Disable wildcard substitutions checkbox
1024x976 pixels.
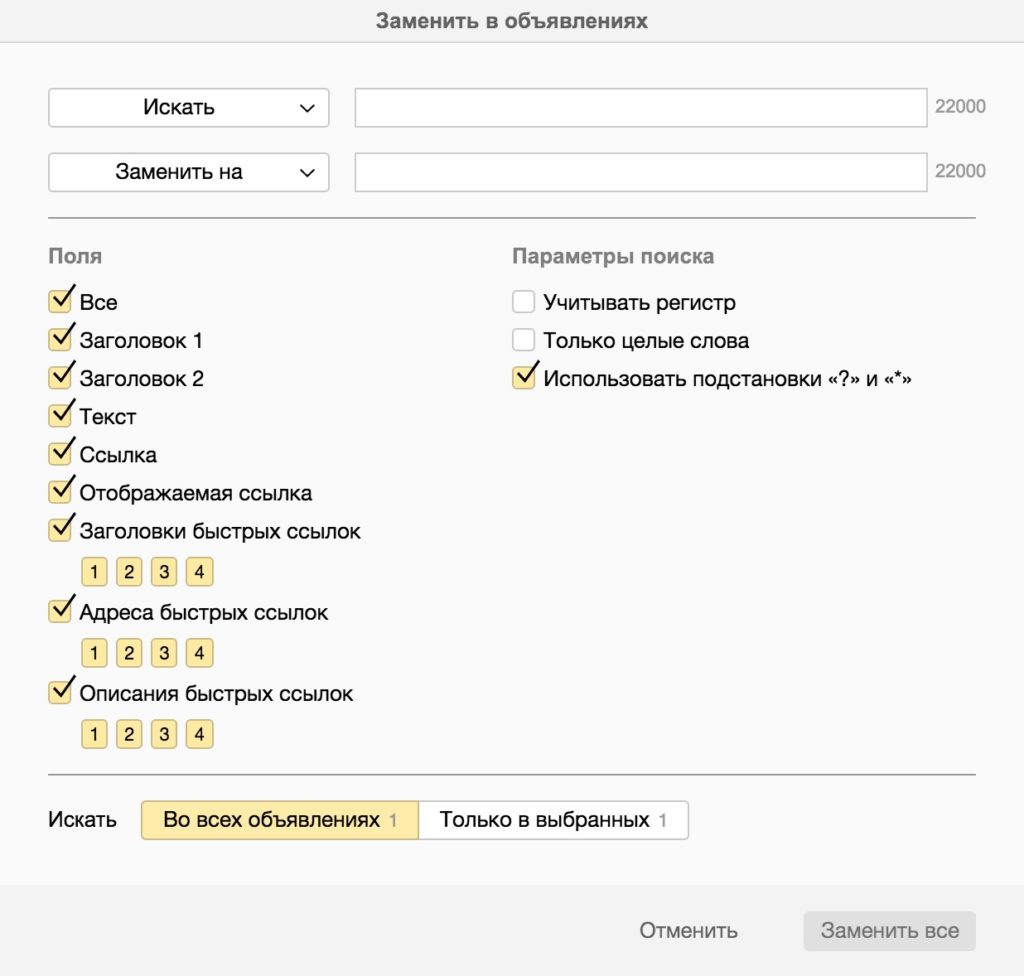pyautogui.click(x=524, y=379)
